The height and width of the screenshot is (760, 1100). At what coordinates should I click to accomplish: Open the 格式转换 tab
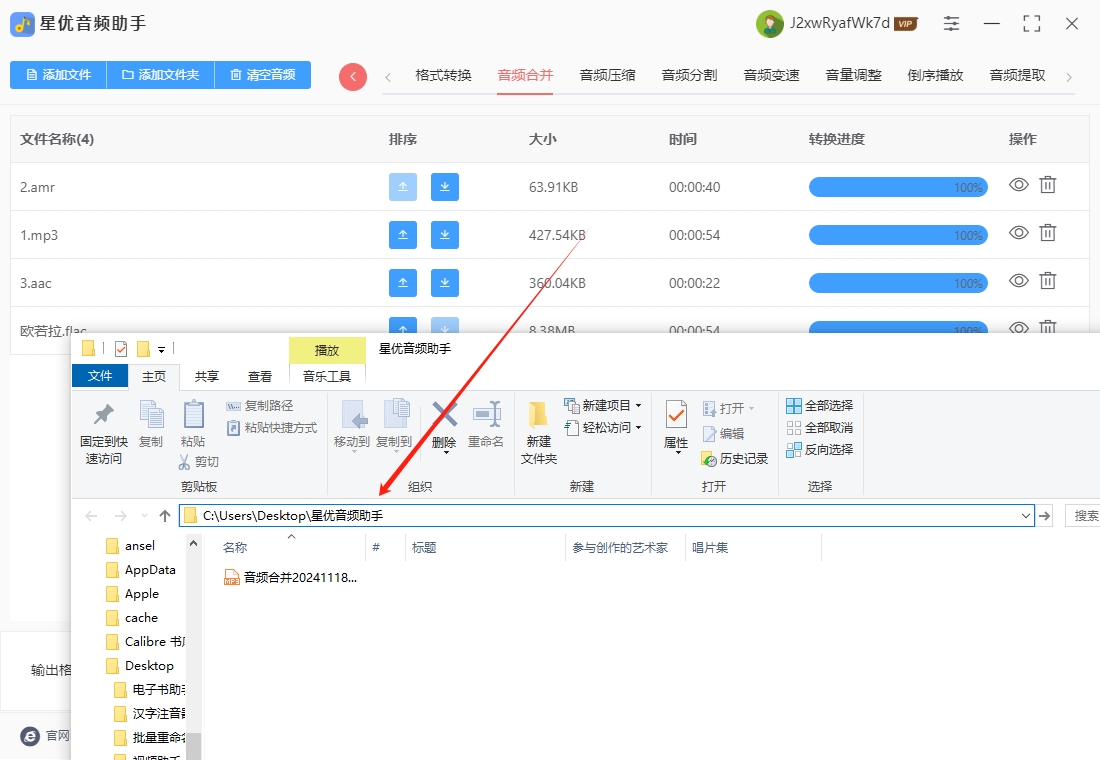click(x=443, y=75)
